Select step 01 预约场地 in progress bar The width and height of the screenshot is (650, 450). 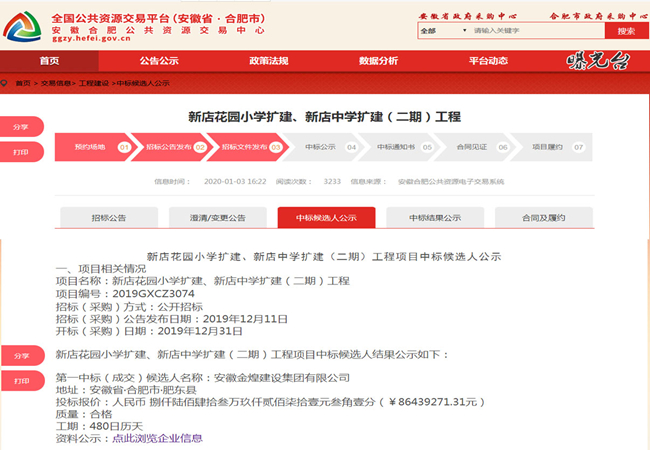pyautogui.click(x=95, y=147)
